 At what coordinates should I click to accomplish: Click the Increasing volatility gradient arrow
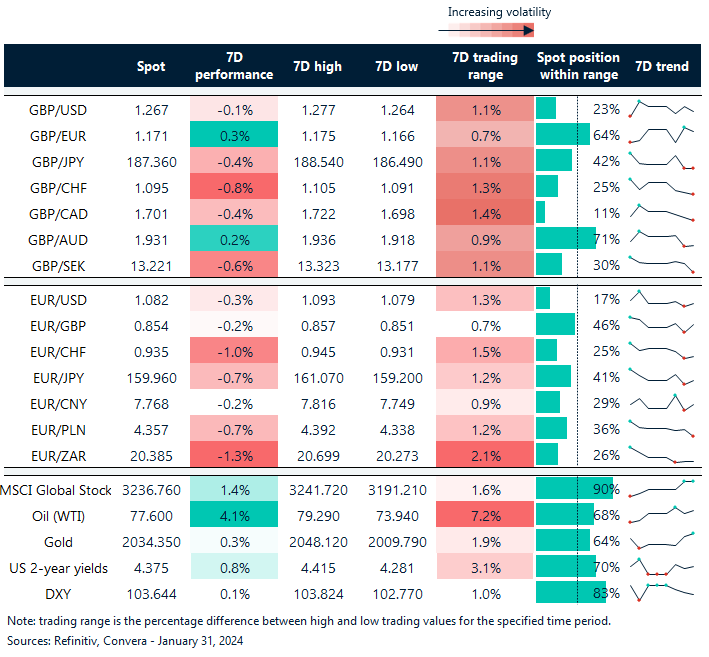coord(498,30)
